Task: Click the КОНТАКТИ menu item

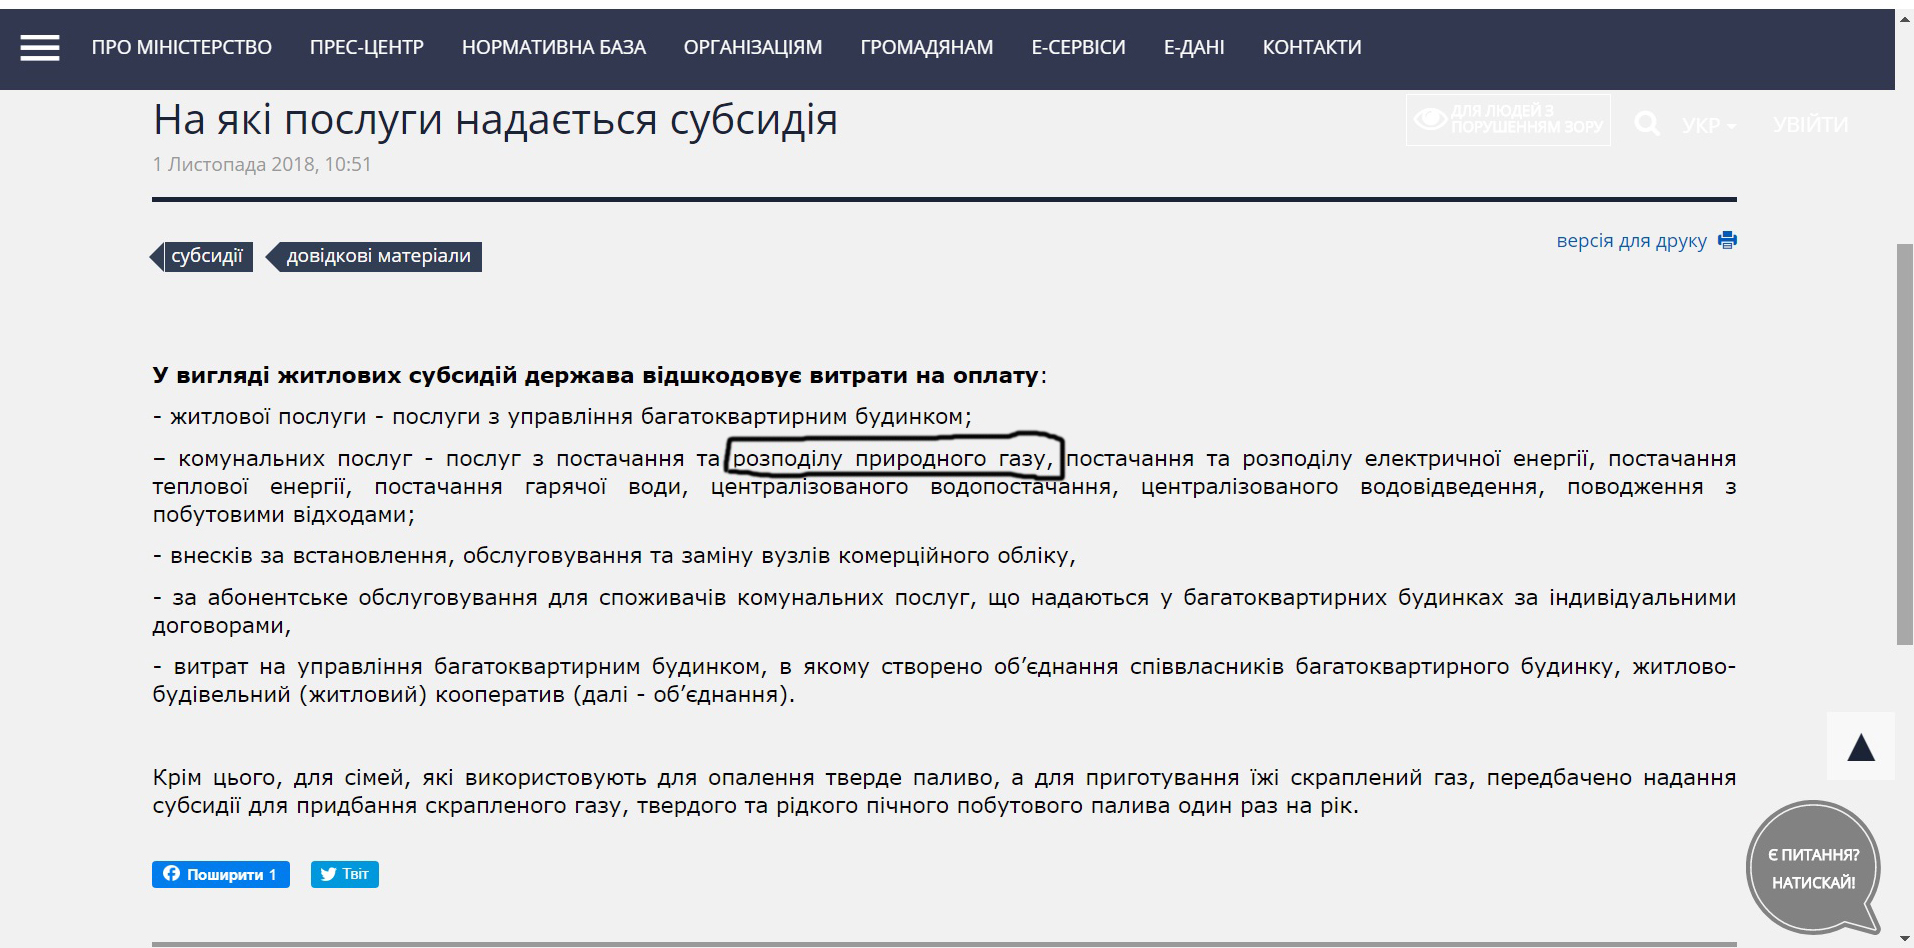Action: (1312, 47)
